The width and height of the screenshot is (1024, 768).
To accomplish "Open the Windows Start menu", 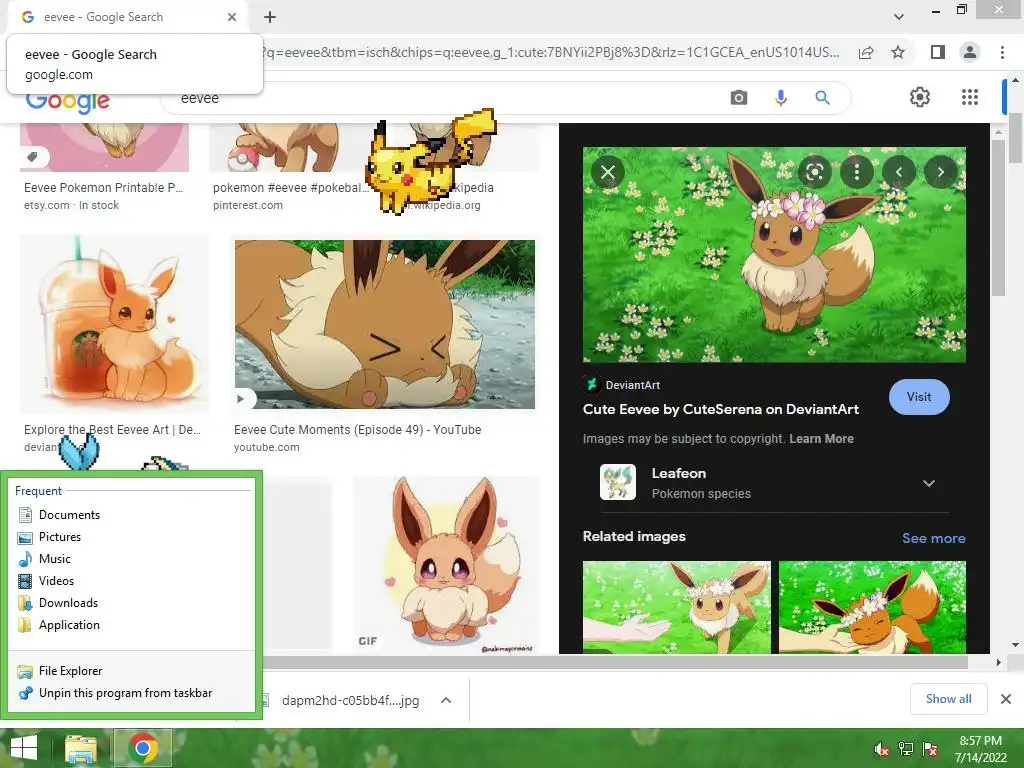I will pyautogui.click(x=24, y=748).
